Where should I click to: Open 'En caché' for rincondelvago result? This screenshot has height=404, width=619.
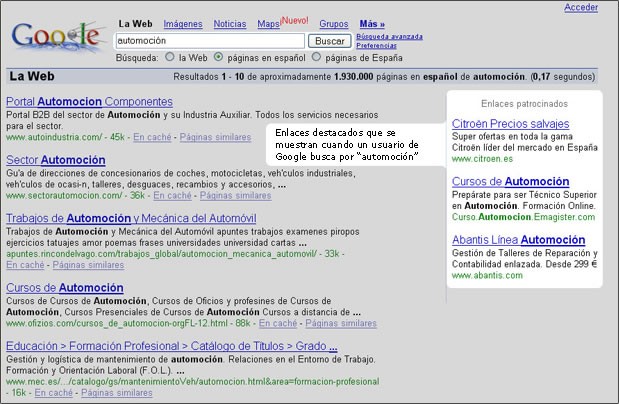25,265
